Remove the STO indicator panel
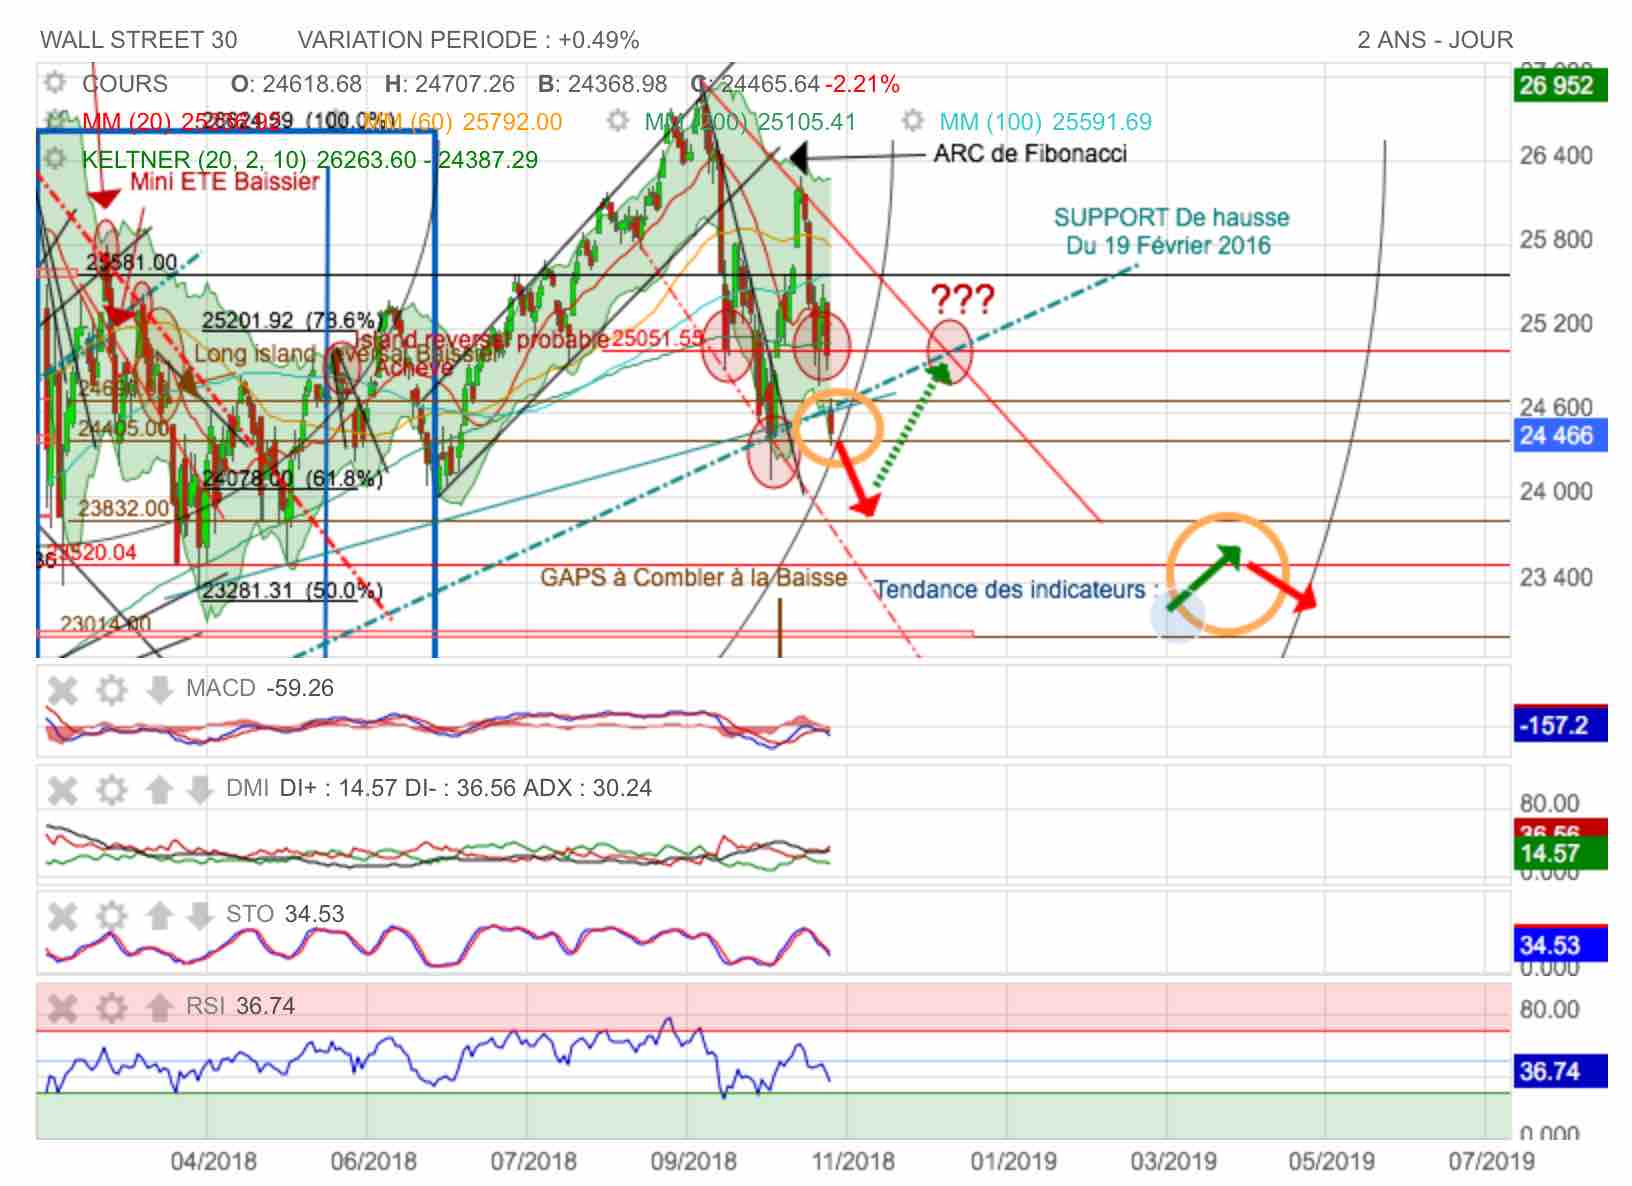The height and width of the screenshot is (1186, 1632). (x=62, y=915)
